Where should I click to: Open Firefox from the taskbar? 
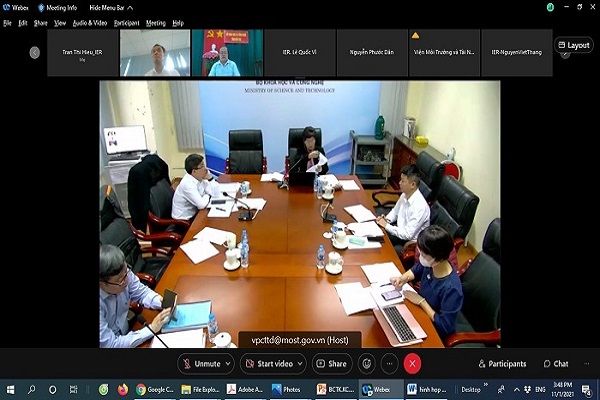click(123, 390)
